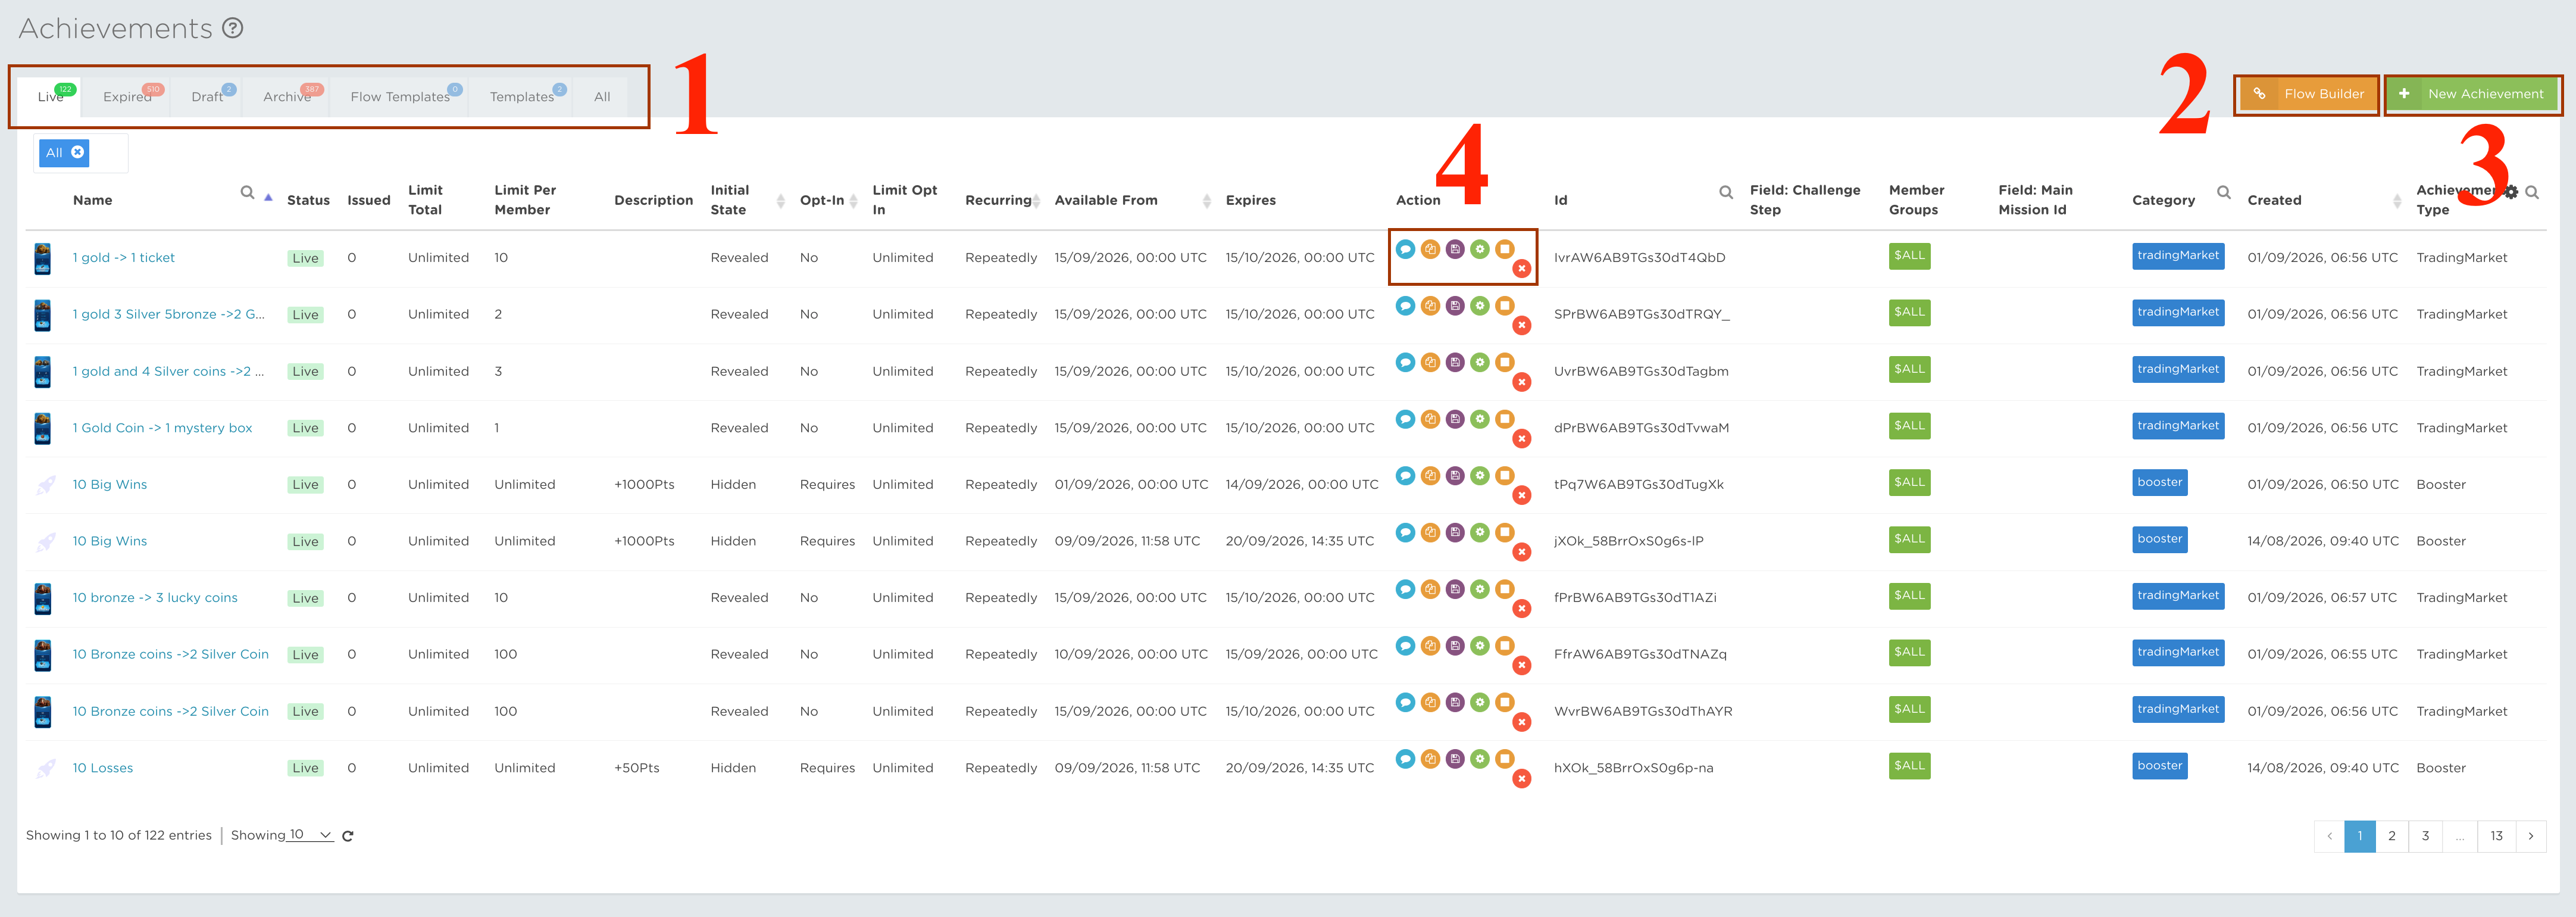Open the Achievements help question-mark icon
Image resolution: width=2576 pixels, height=917 pixels.
[x=233, y=28]
